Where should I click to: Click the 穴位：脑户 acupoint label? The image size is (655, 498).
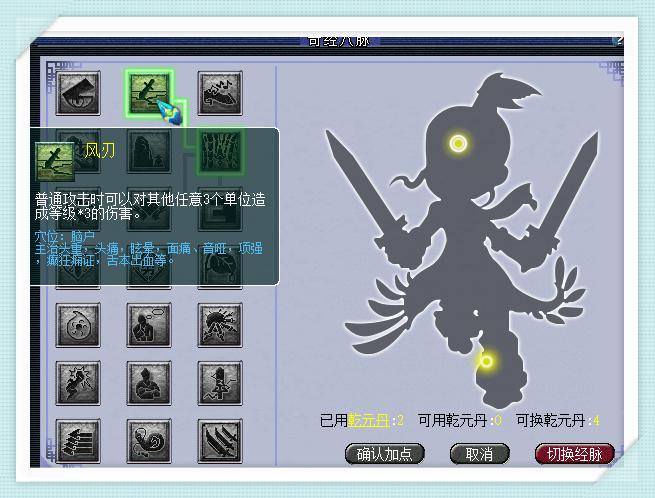tap(65, 236)
